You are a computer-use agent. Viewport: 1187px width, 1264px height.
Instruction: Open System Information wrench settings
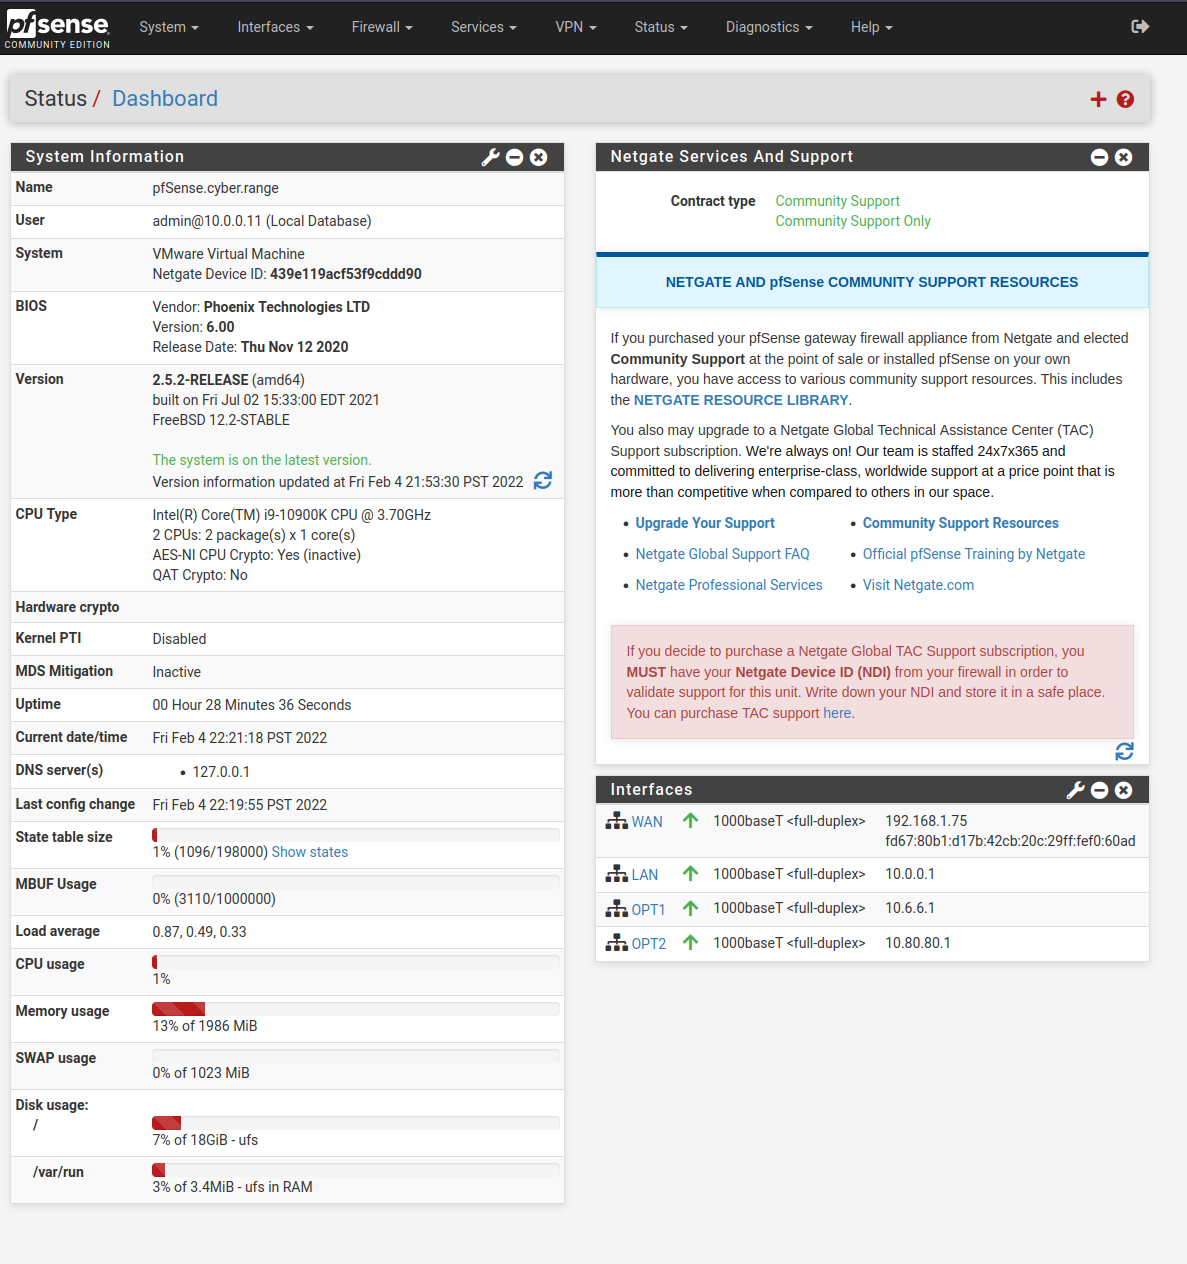490,157
